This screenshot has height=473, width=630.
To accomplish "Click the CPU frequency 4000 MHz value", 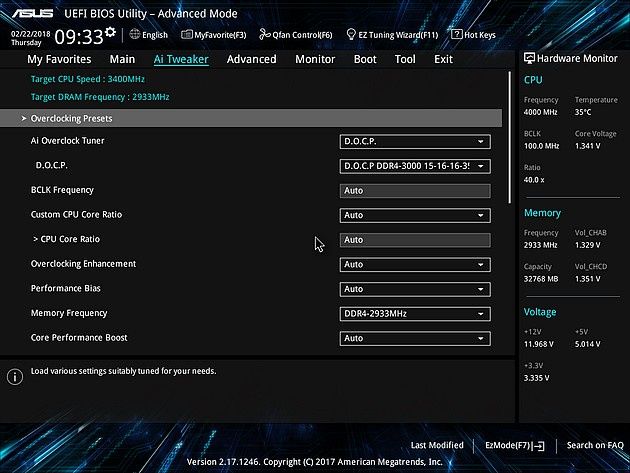I will point(540,112).
